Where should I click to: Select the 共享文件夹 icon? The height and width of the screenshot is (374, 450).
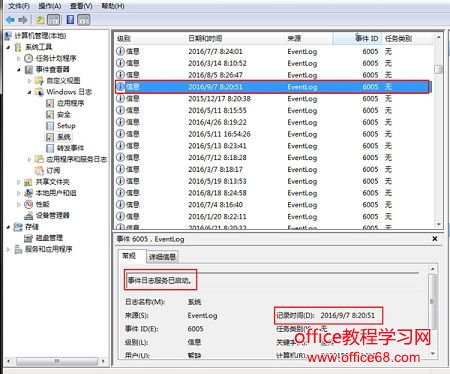(x=28, y=182)
